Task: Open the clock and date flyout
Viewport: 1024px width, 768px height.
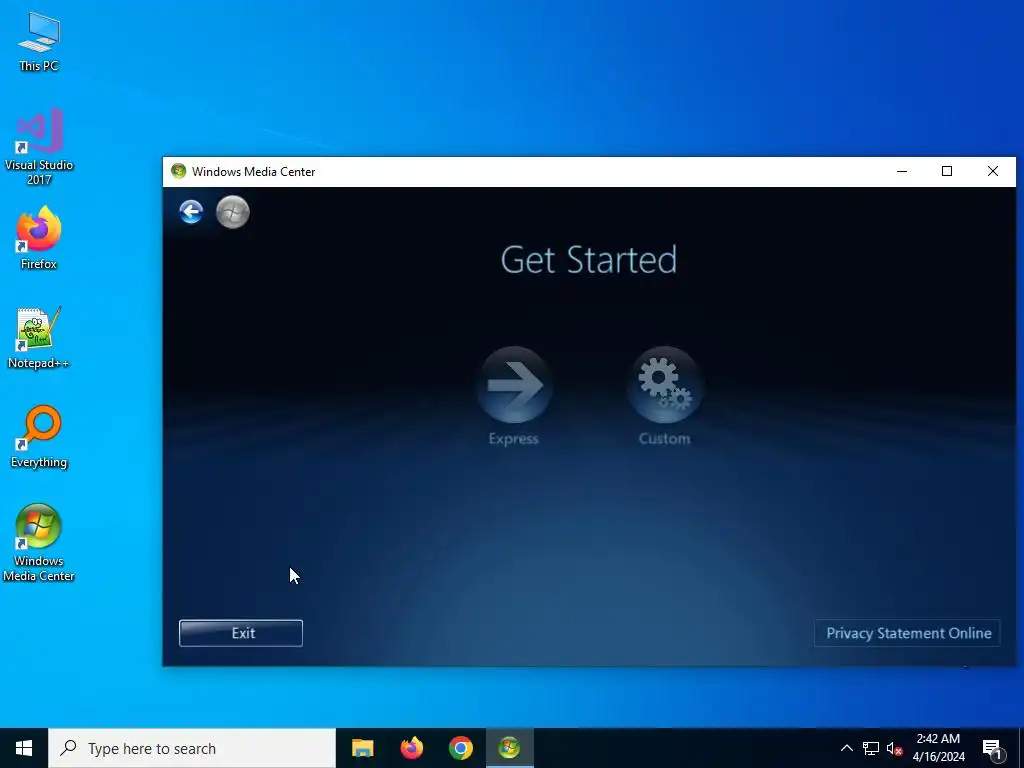Action: (x=938, y=748)
